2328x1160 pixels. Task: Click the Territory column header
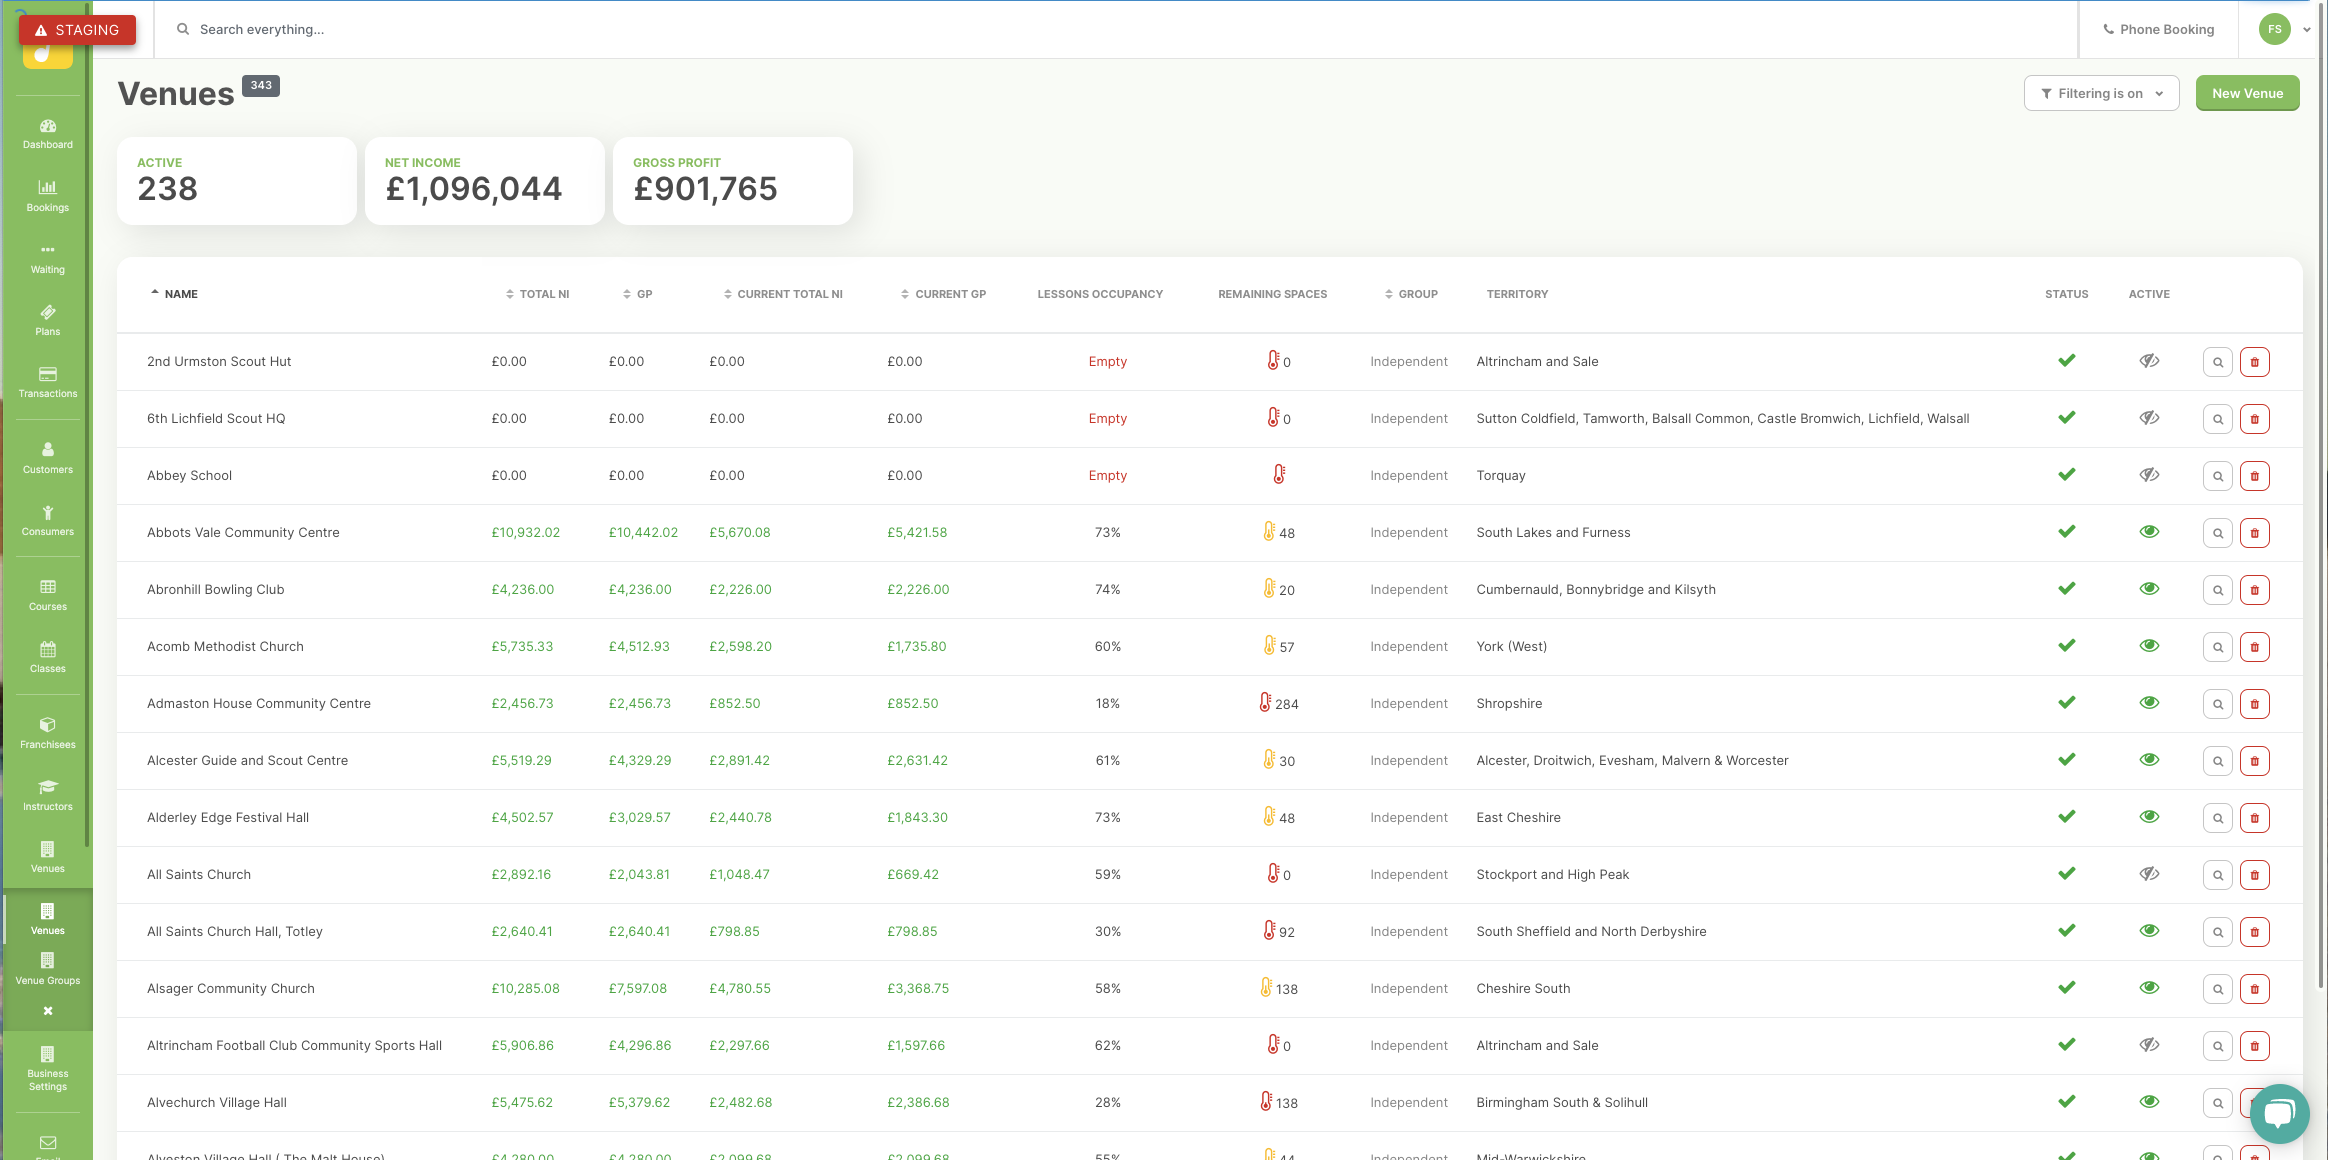pyautogui.click(x=1517, y=294)
